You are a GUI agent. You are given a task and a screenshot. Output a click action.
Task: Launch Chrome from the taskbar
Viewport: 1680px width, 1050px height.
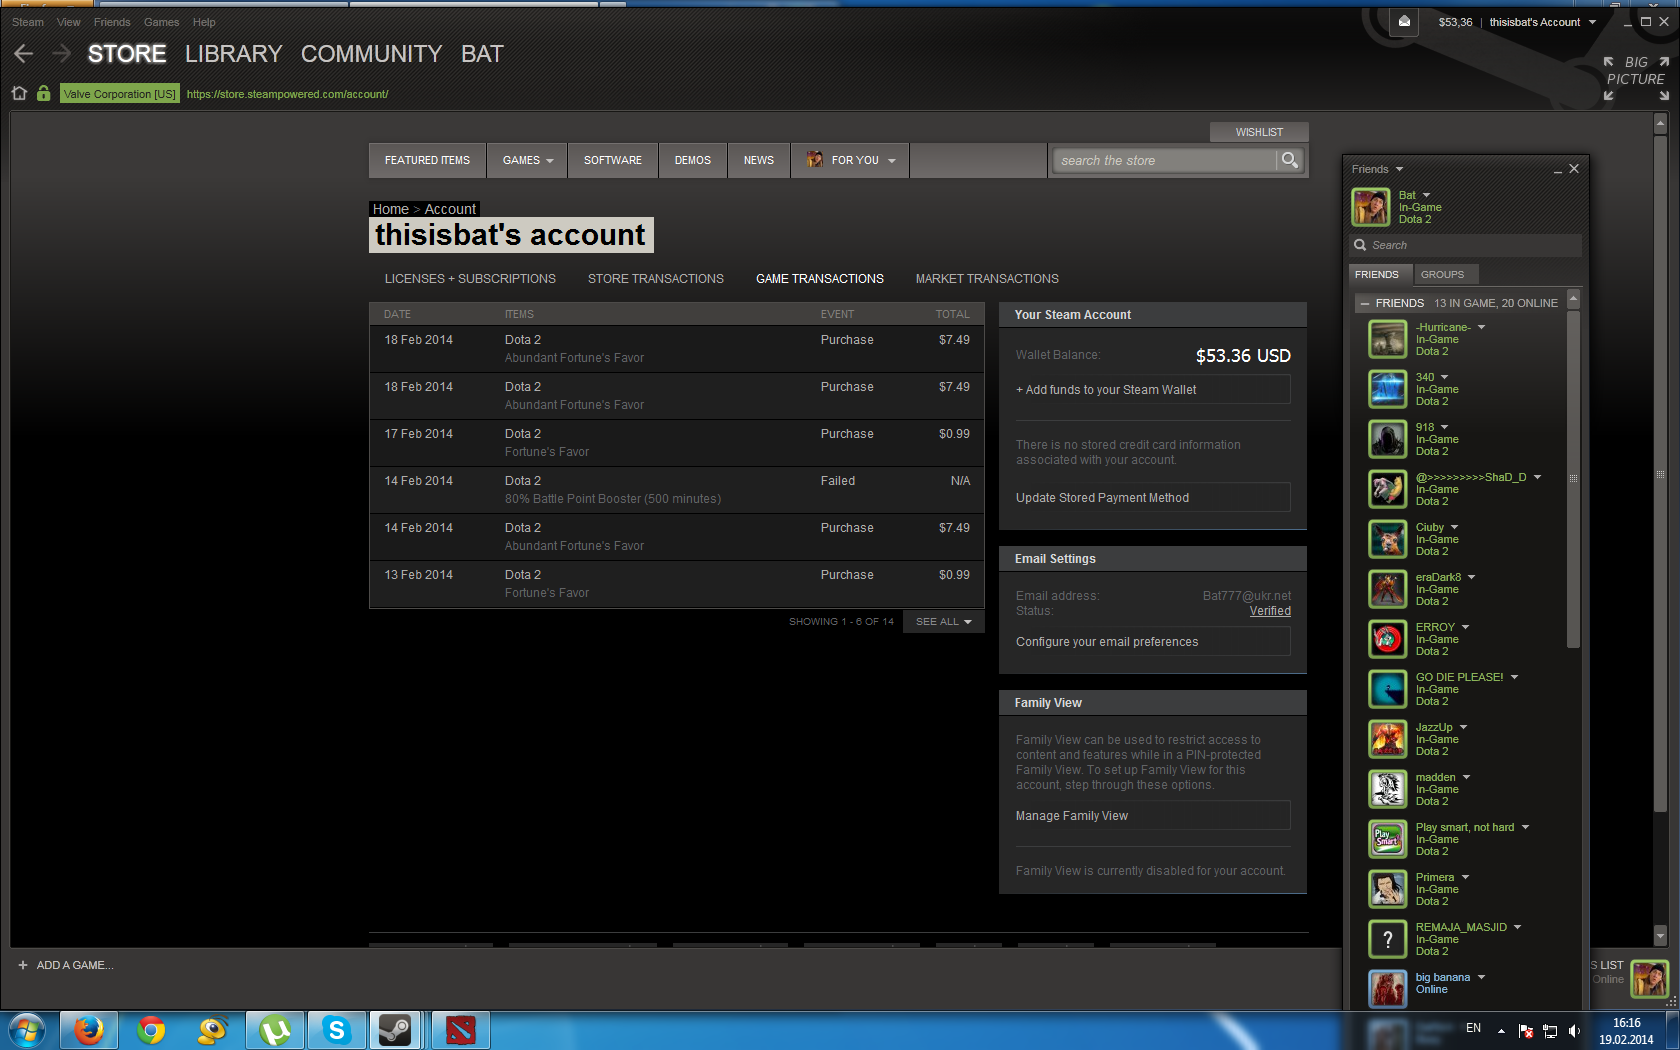click(x=151, y=1030)
